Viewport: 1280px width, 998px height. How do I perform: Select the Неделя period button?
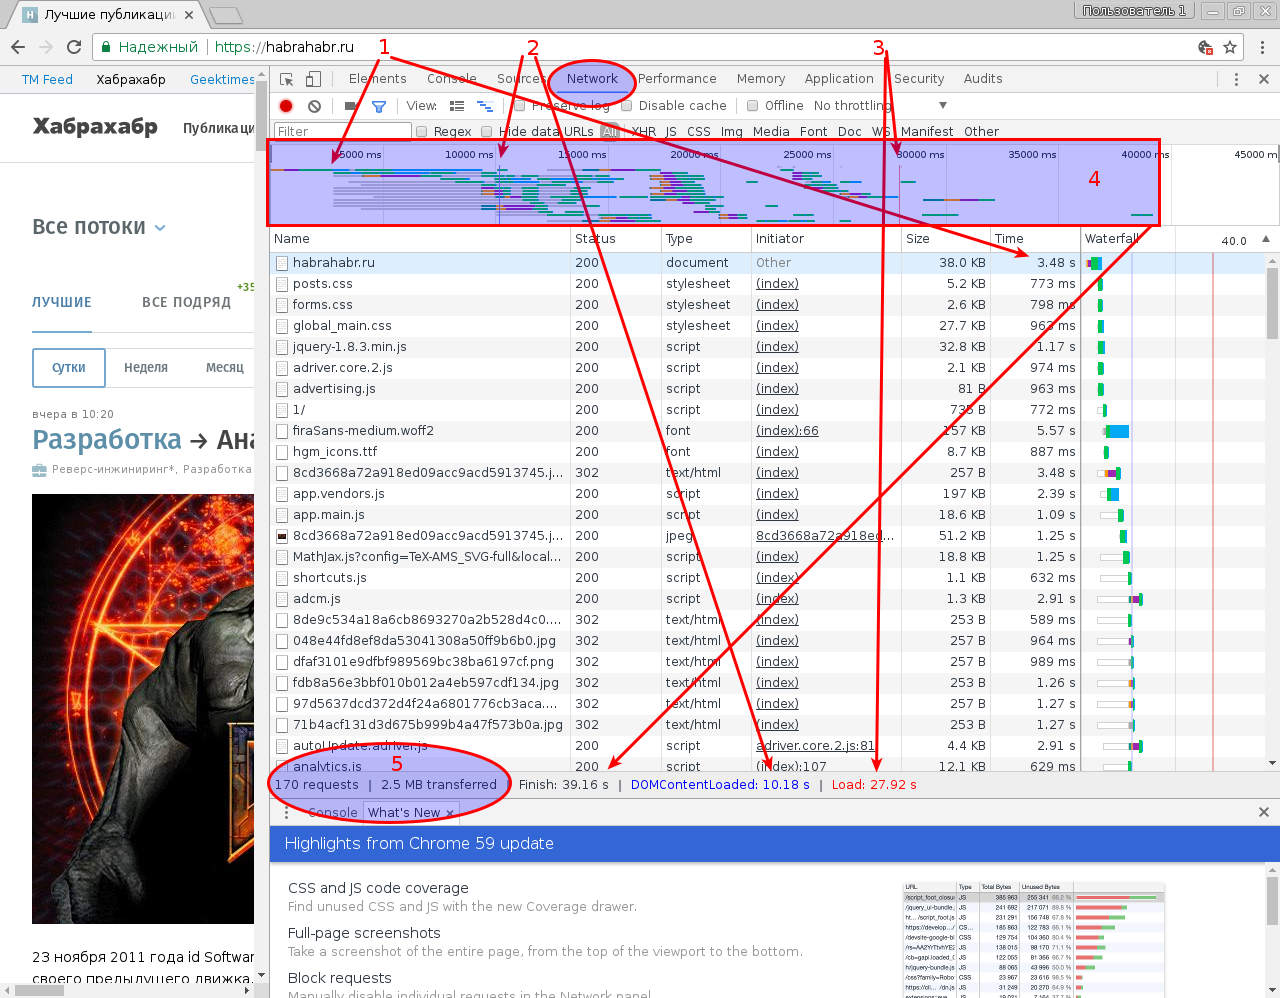[146, 368]
